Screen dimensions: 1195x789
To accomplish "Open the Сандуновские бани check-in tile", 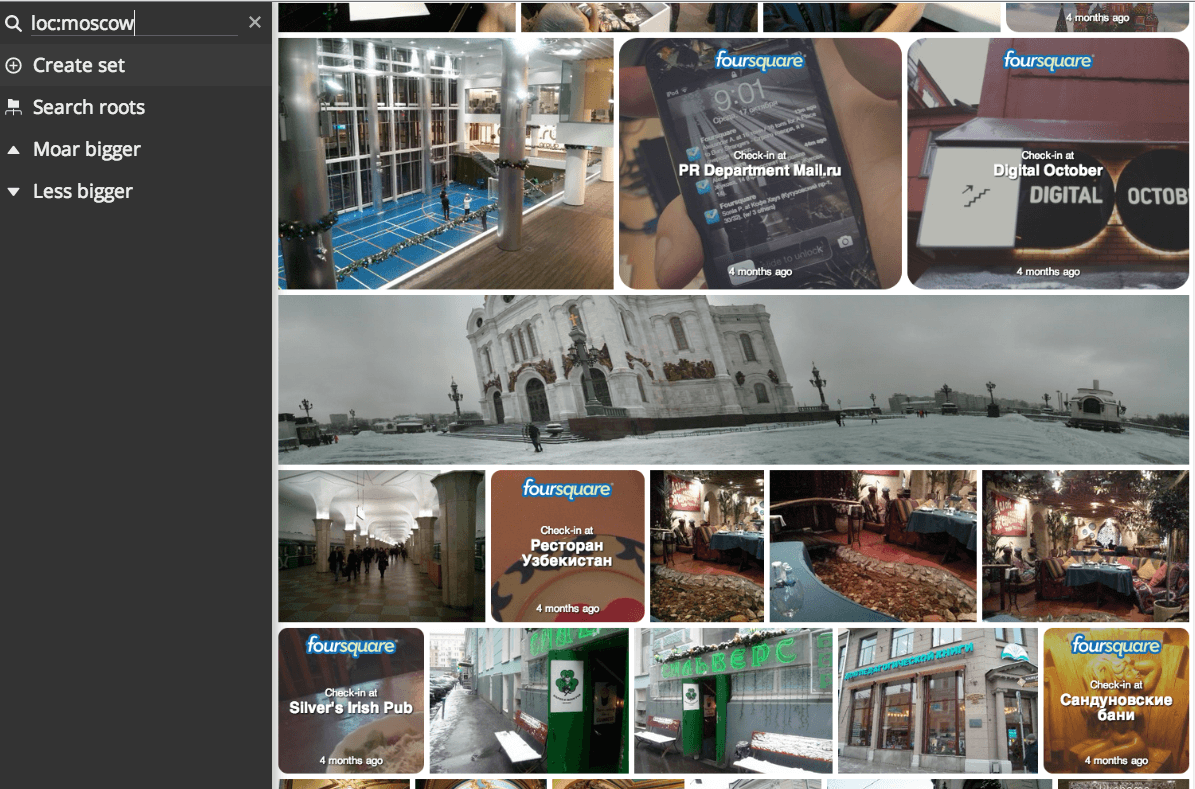I will (1115, 700).
